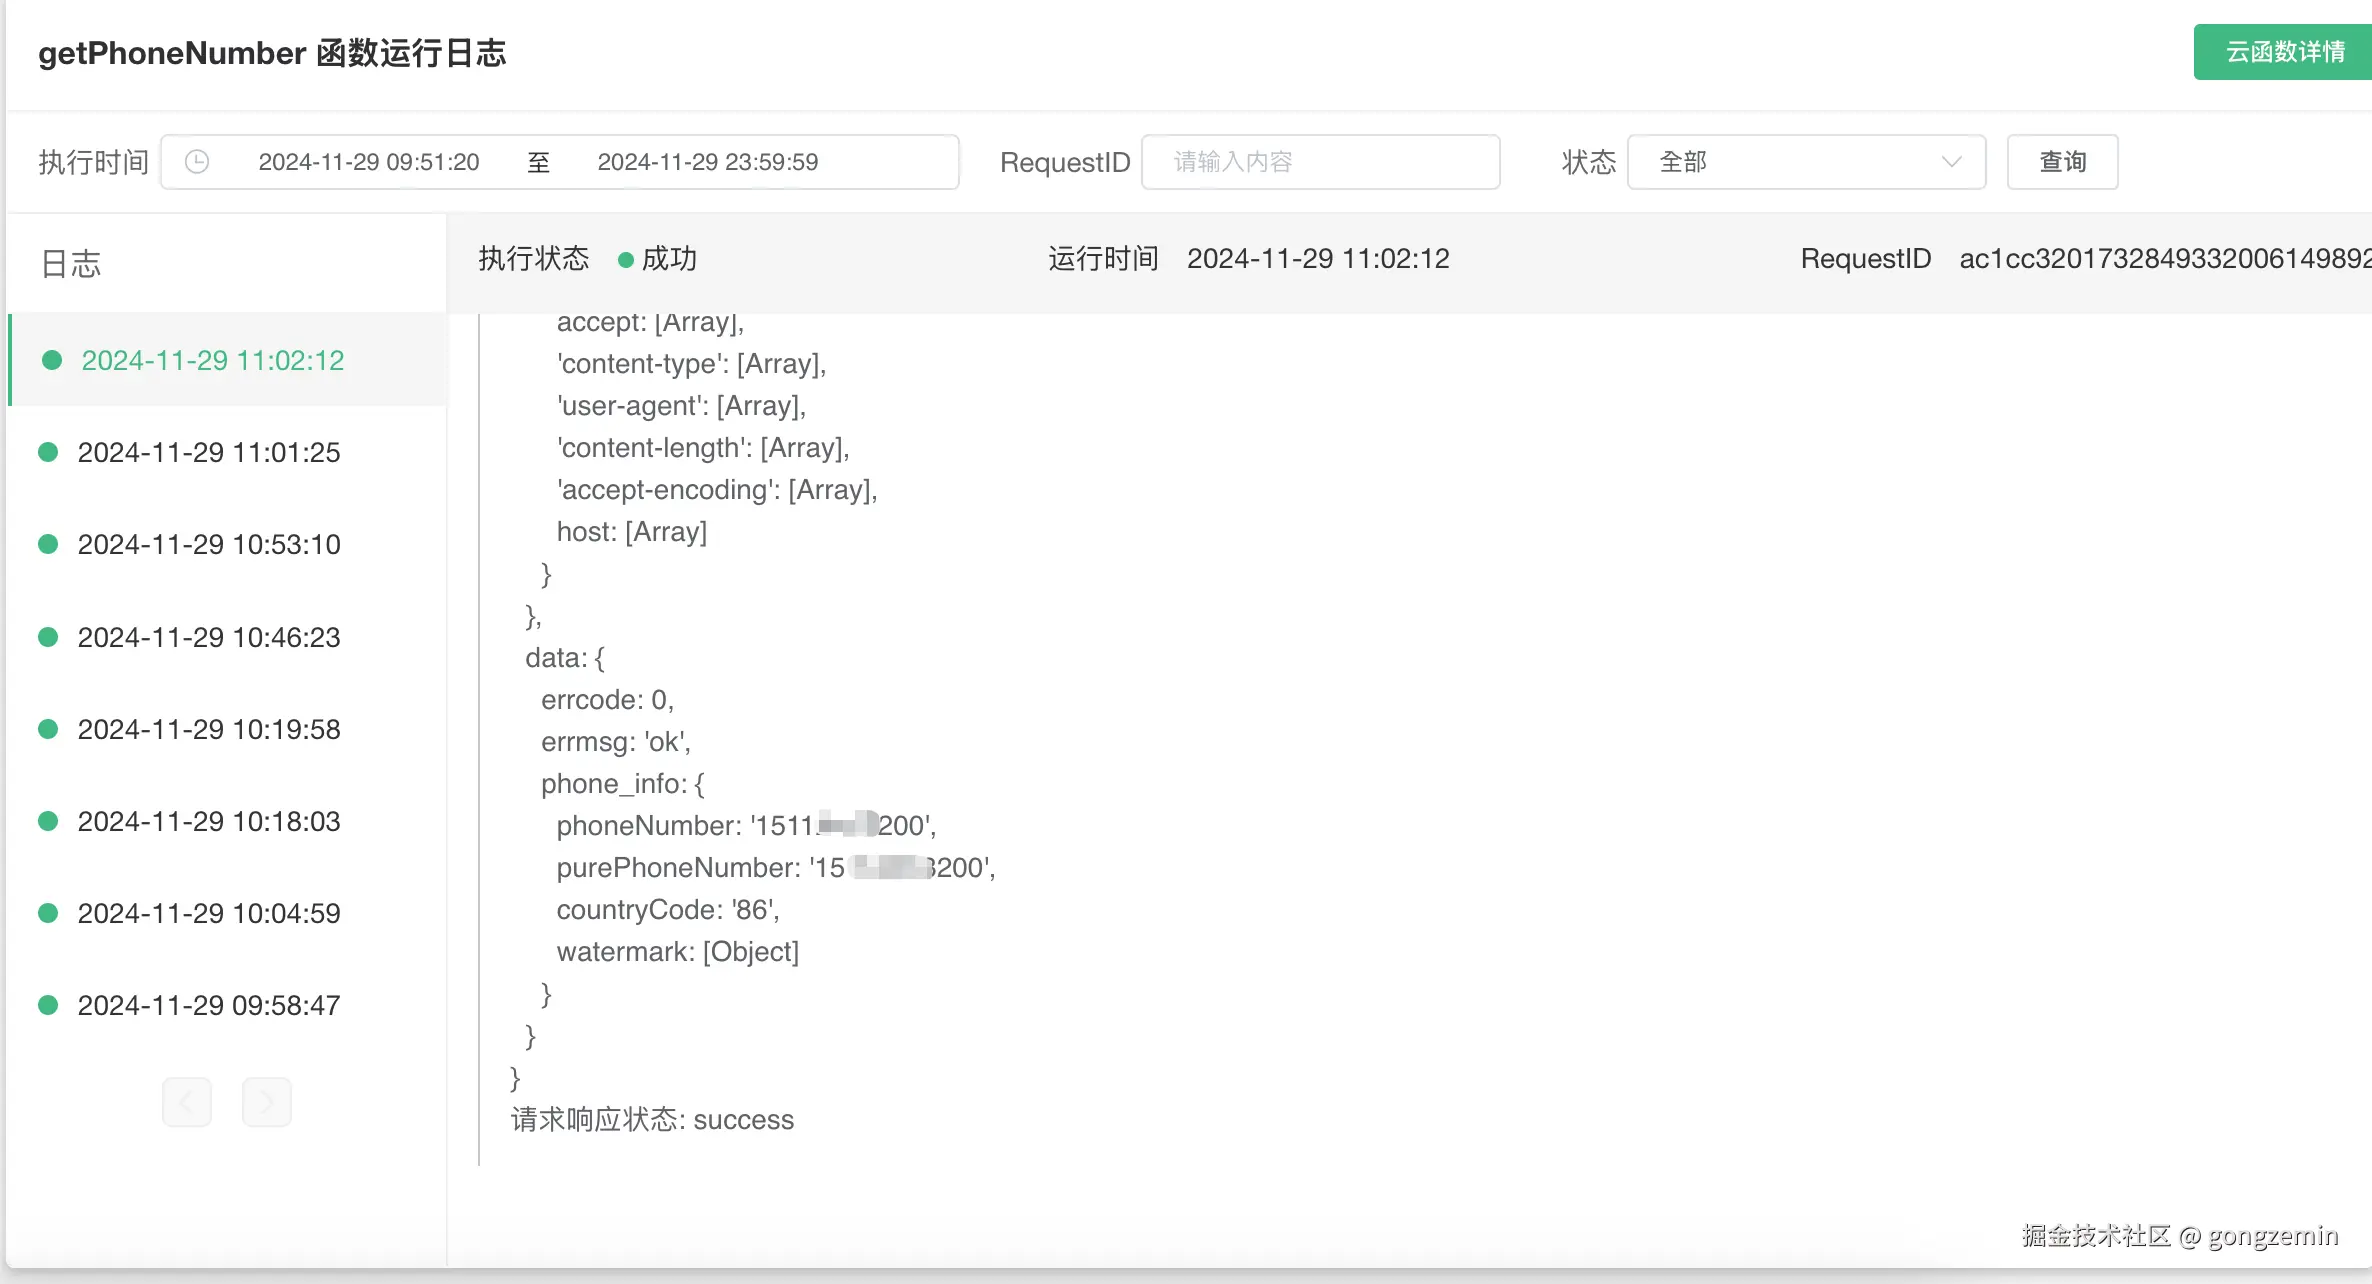
Task: Click the previous page arrow under log list
Action: click(x=187, y=1102)
